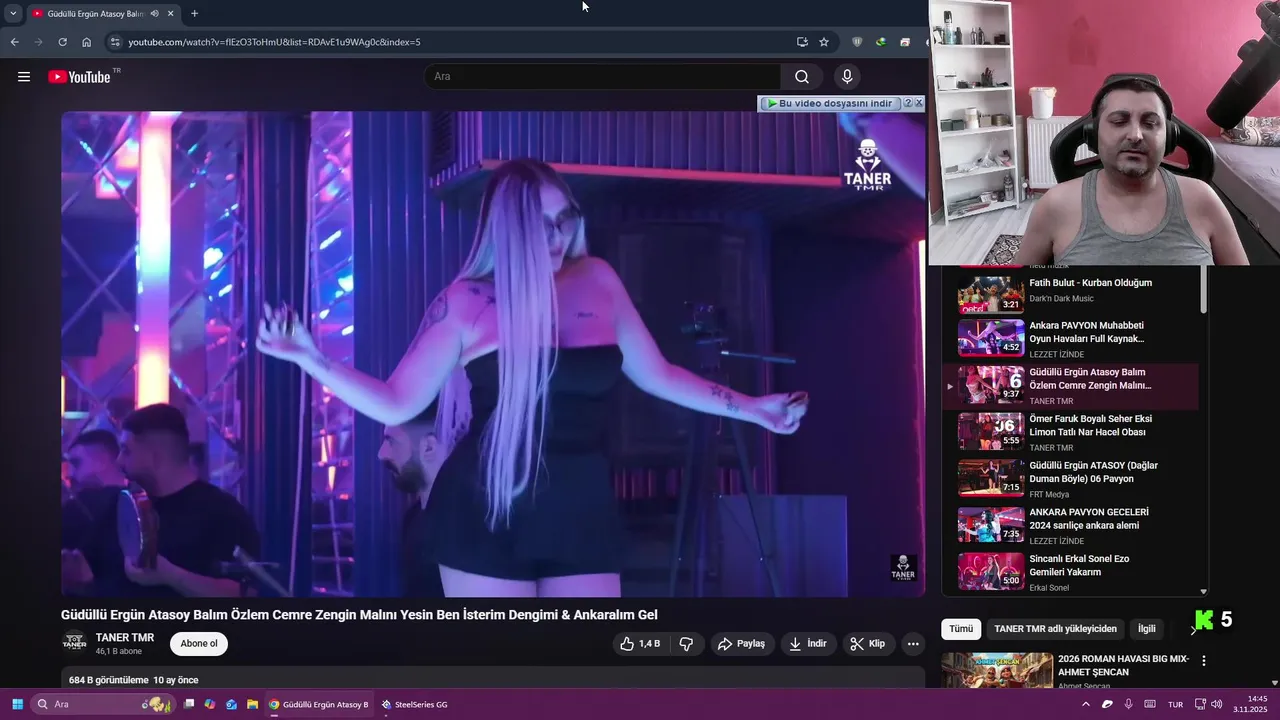Screen dimensions: 1280x720
Task: Click the browser address bar URL
Action: (274, 42)
